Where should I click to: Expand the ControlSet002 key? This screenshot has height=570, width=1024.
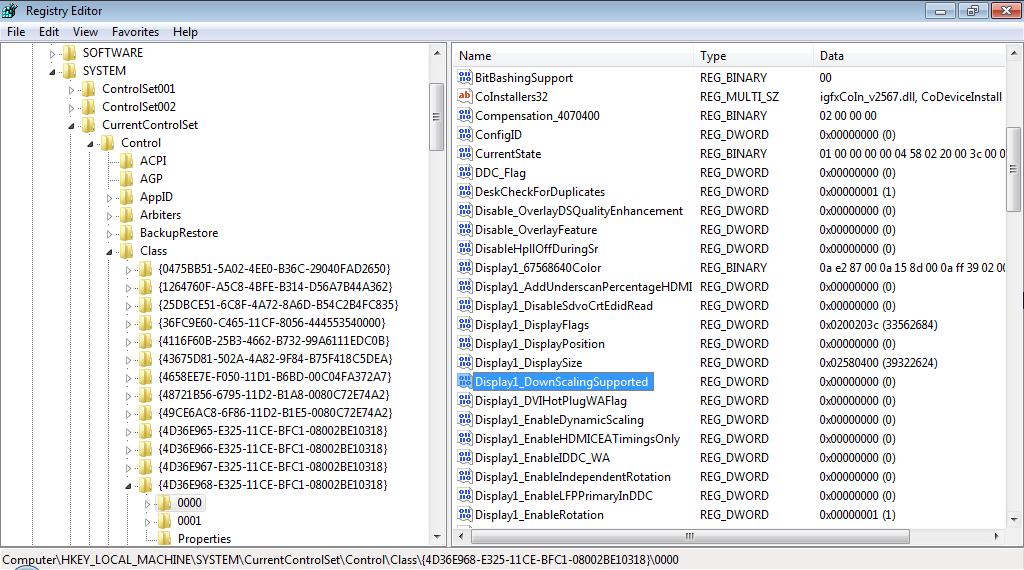71,108
